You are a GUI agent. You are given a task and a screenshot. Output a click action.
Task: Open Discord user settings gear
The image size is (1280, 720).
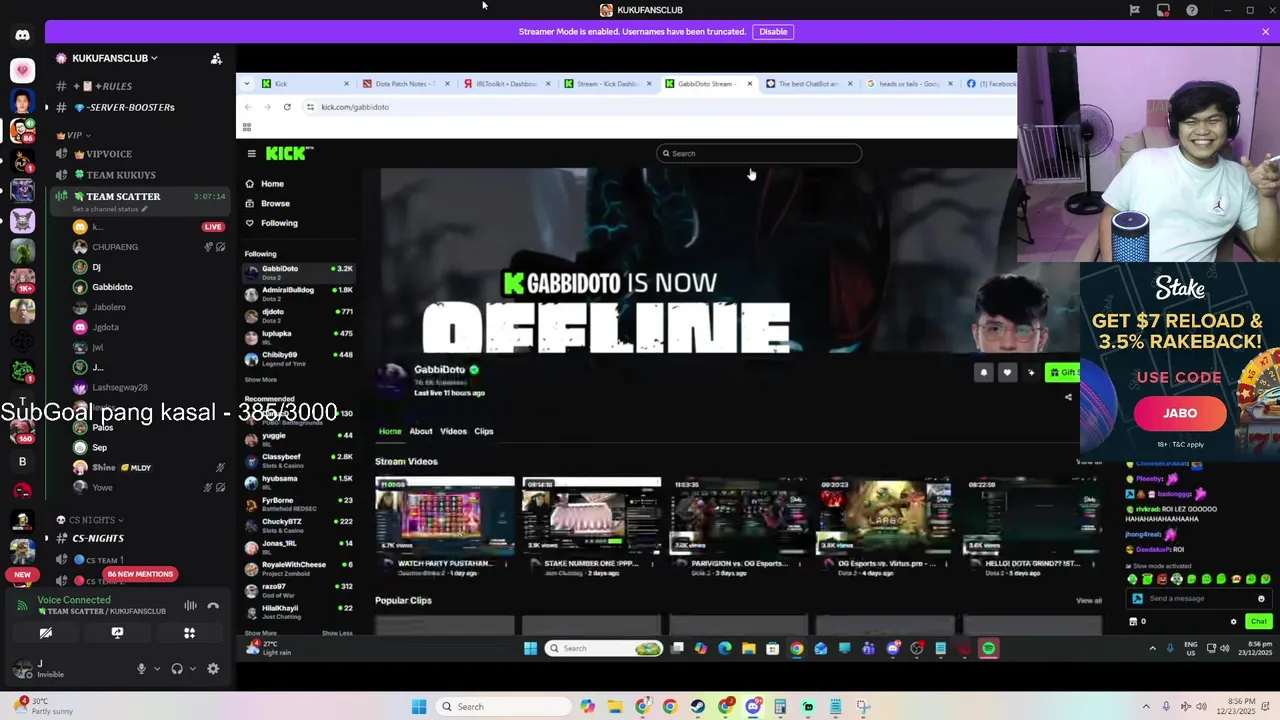[213, 669]
